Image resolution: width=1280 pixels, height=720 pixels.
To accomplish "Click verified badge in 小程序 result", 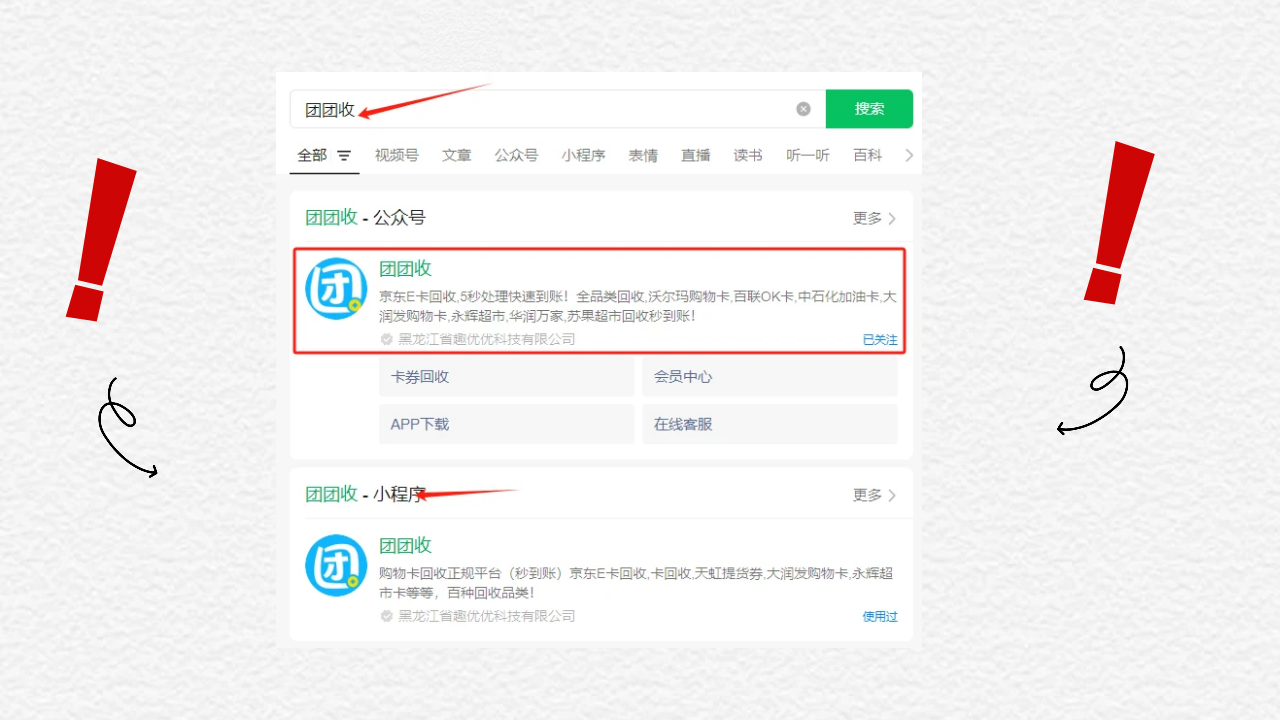I will [386, 616].
